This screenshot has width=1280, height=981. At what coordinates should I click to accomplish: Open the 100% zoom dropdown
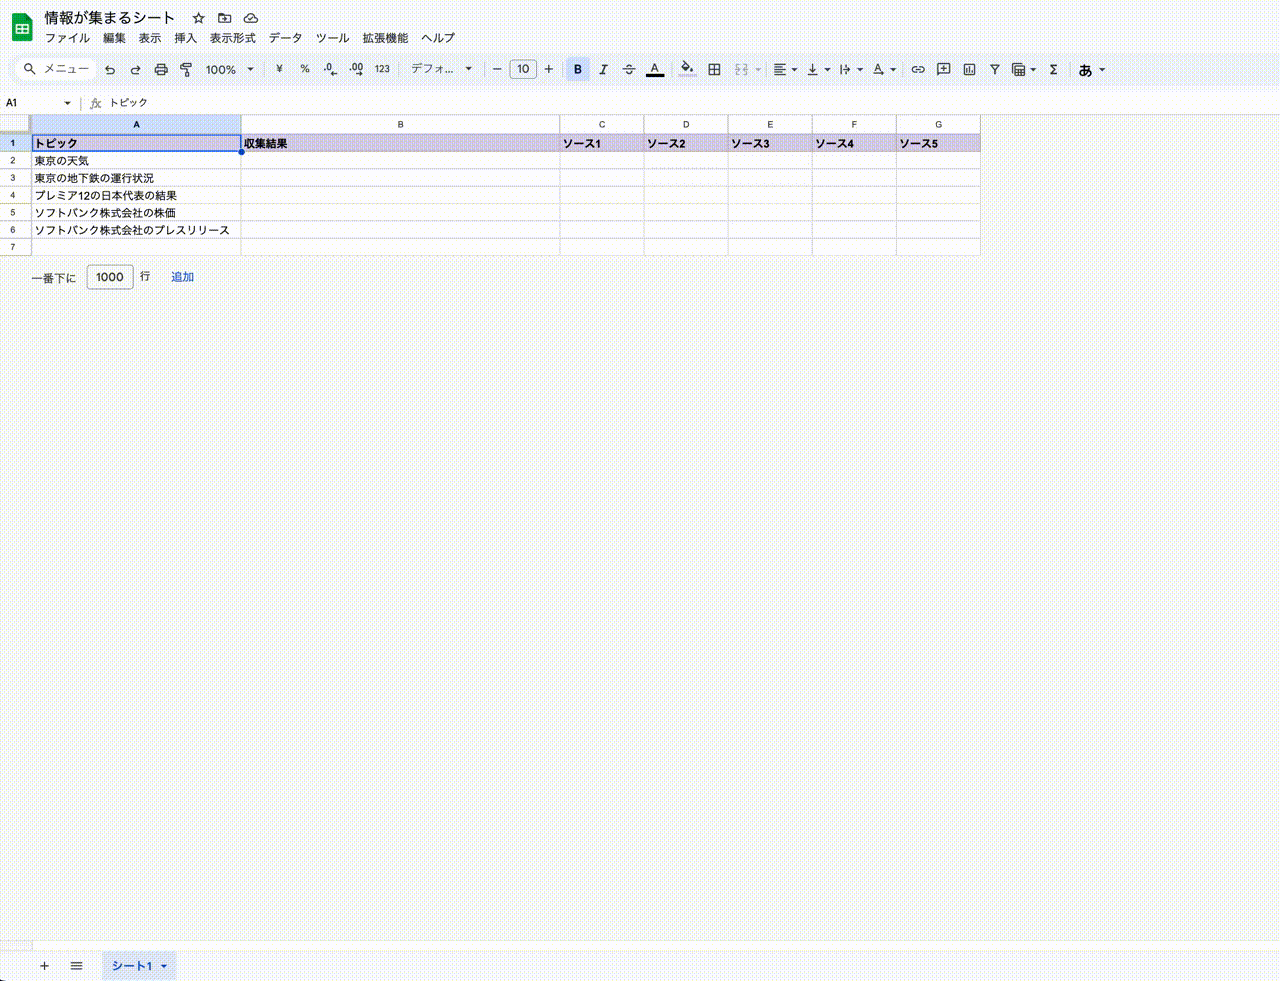pyautogui.click(x=229, y=70)
